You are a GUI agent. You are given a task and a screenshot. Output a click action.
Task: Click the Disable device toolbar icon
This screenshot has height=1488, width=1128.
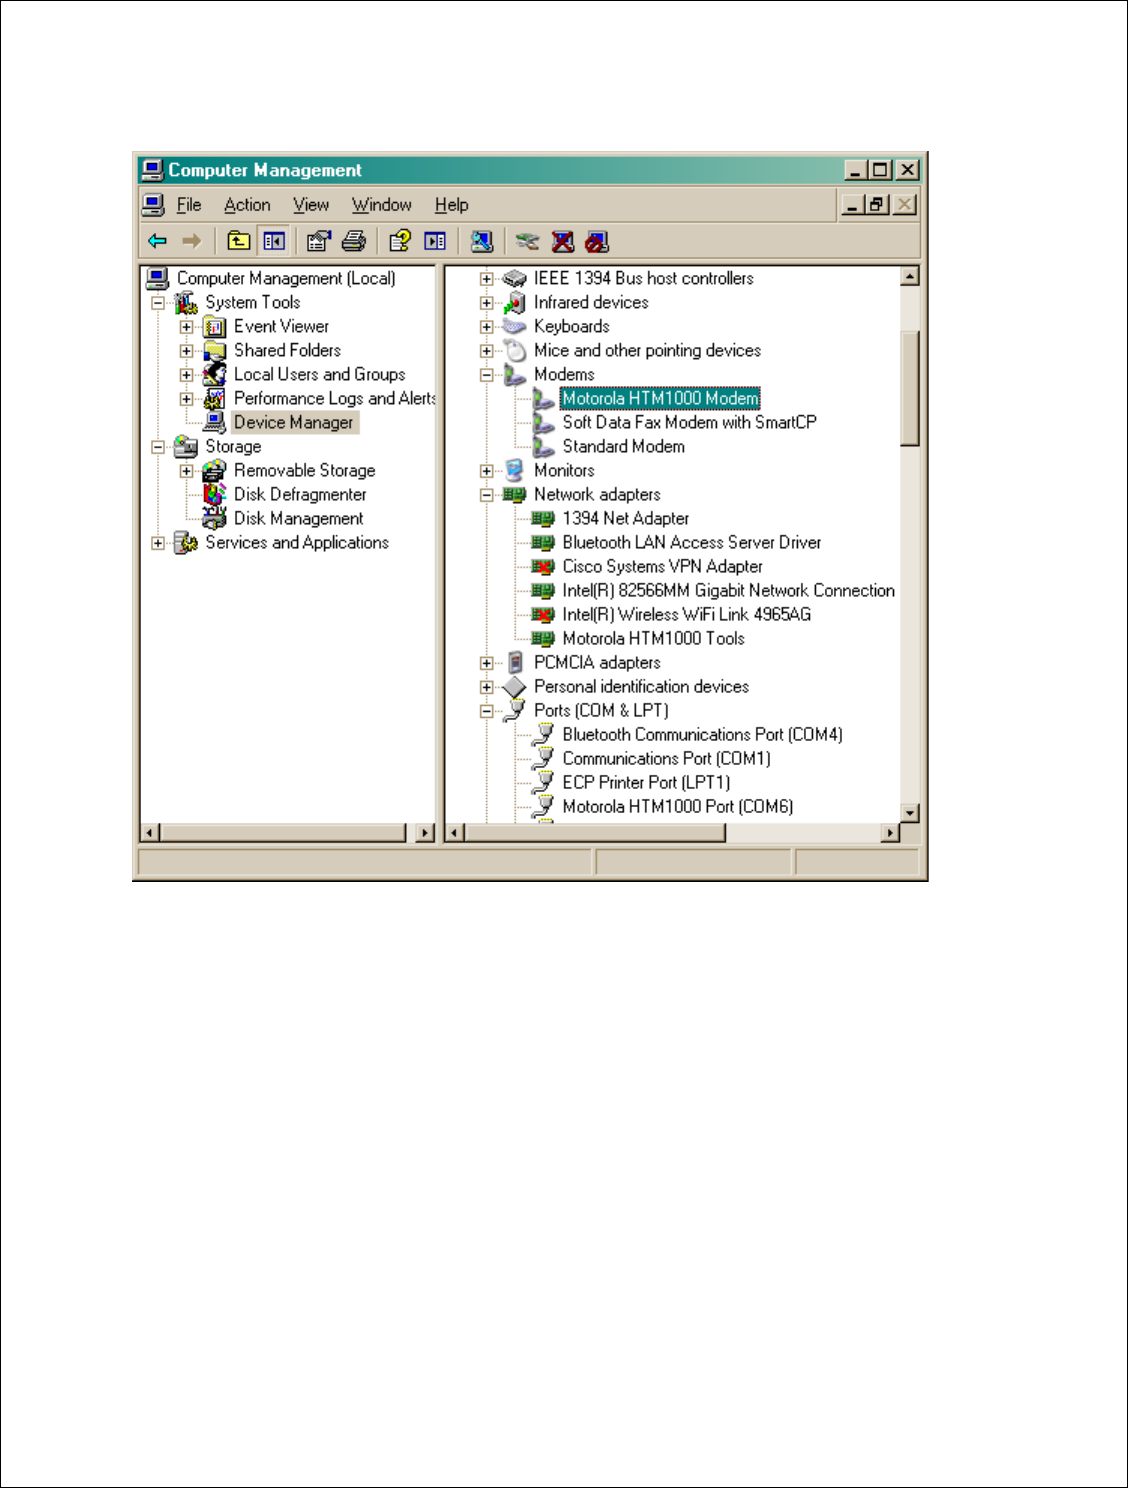click(597, 241)
